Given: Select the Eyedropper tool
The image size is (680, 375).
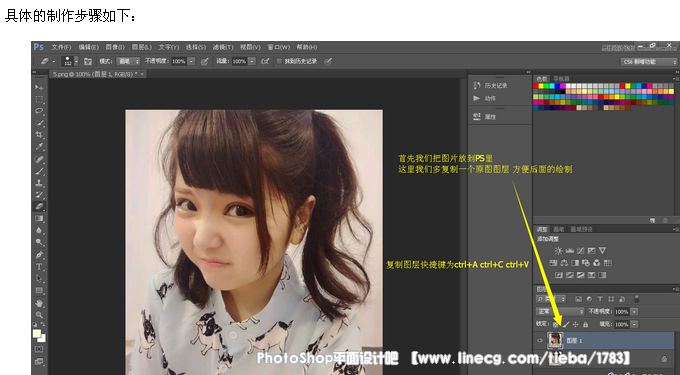Looking at the screenshot, I should pyautogui.click(x=39, y=147).
